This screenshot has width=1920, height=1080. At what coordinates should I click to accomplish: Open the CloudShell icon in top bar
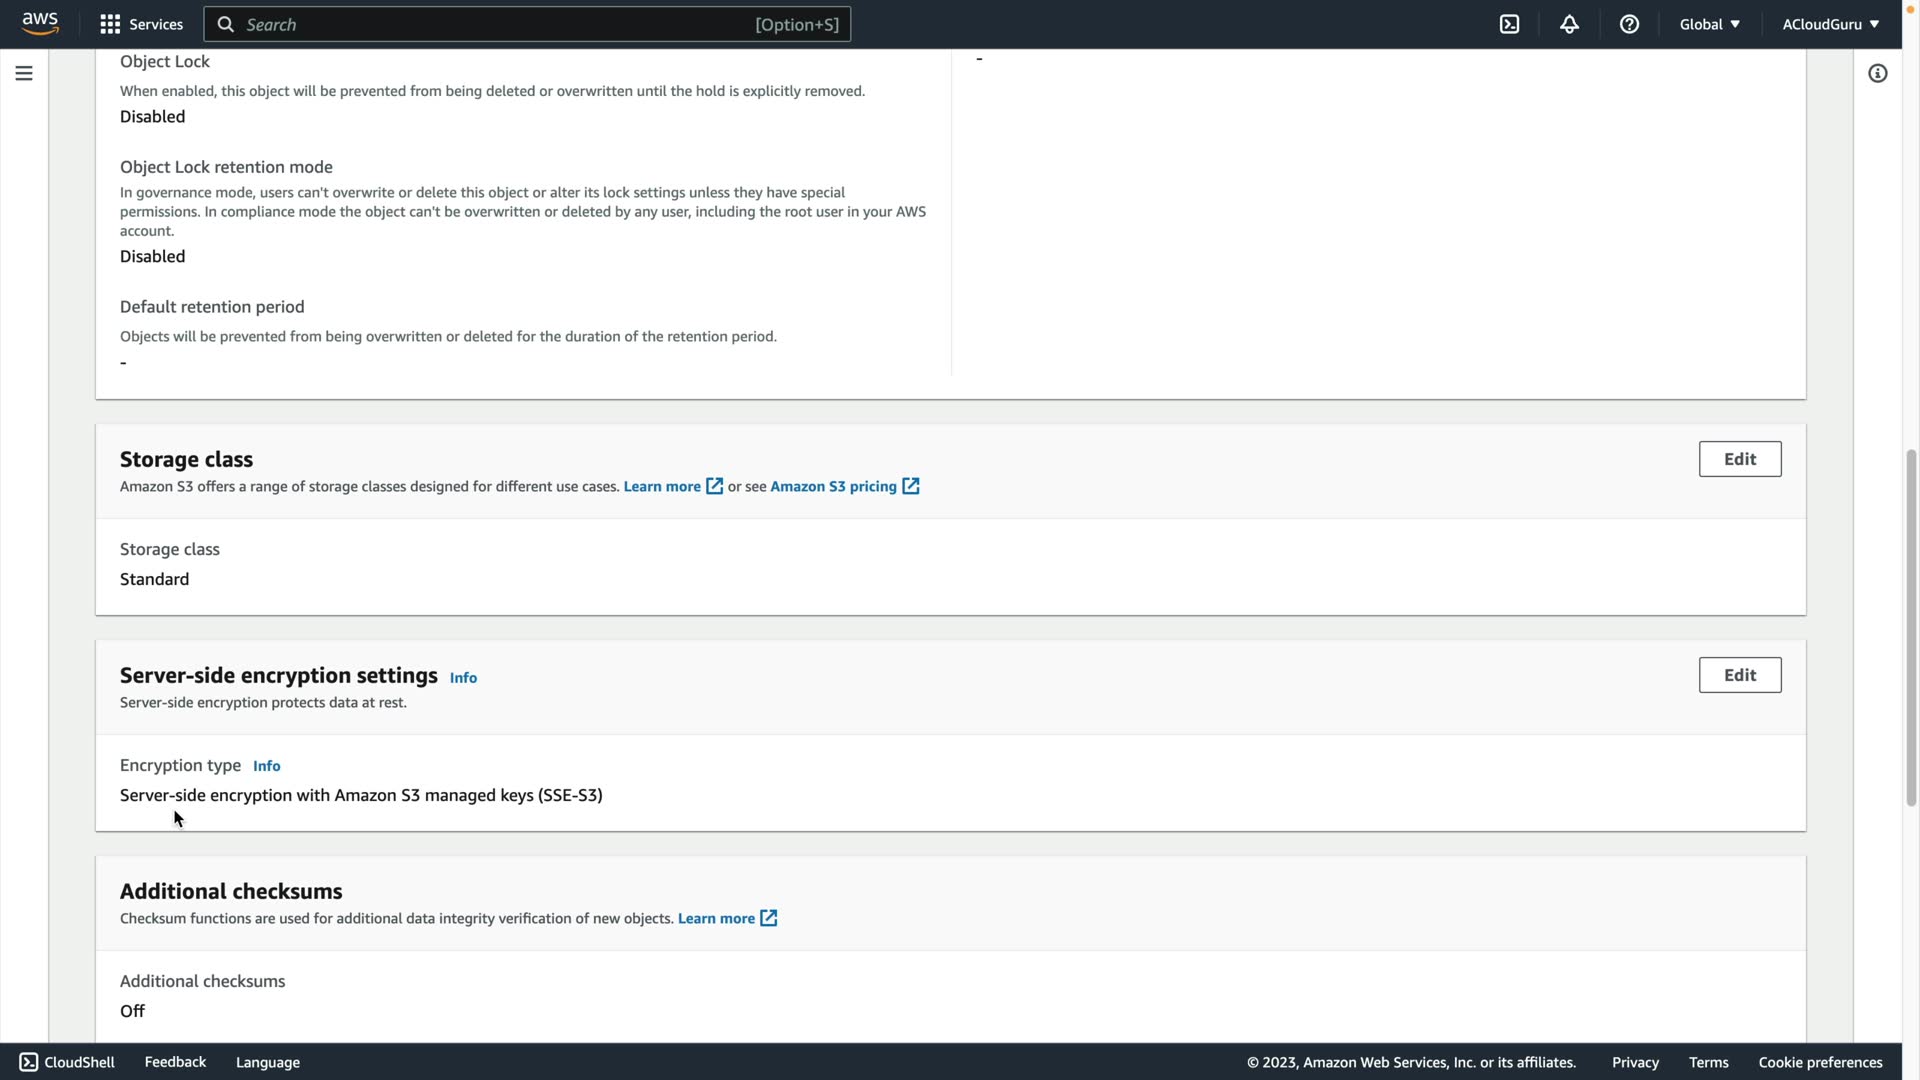1509,24
